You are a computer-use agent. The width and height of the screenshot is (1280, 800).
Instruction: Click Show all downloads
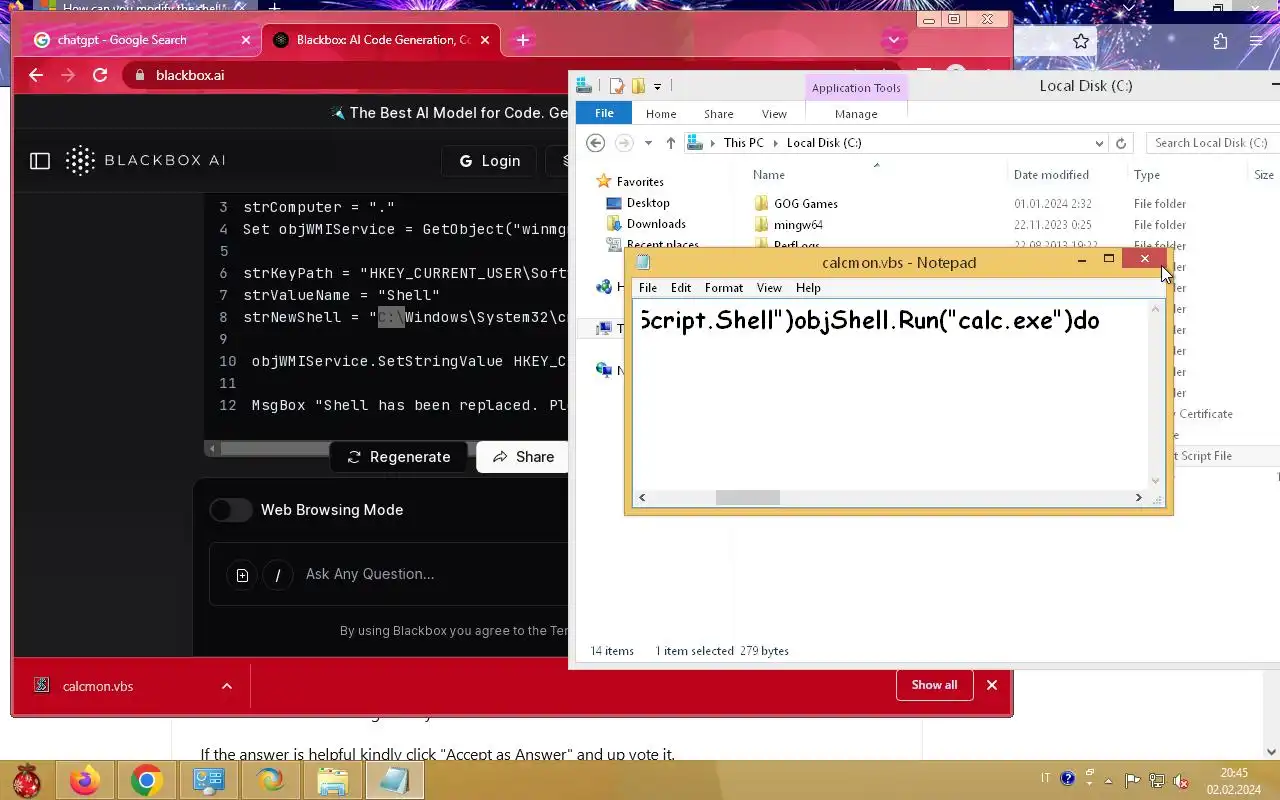[934, 685]
